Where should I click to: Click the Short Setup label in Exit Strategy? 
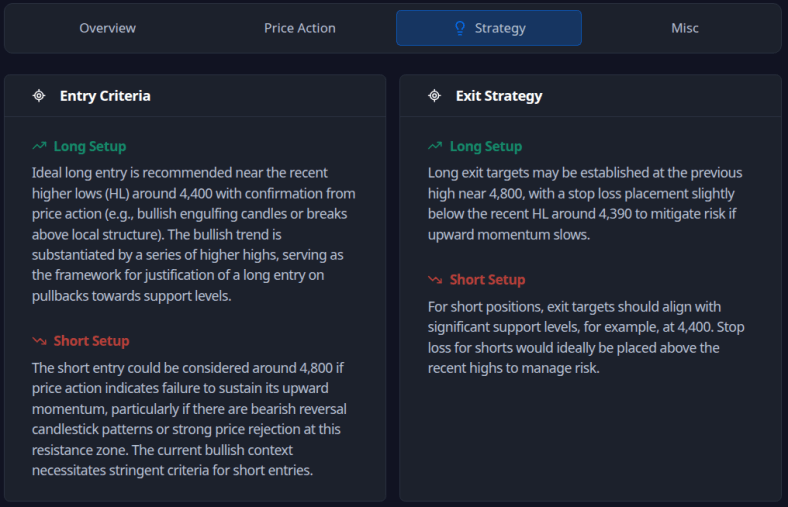(x=487, y=280)
